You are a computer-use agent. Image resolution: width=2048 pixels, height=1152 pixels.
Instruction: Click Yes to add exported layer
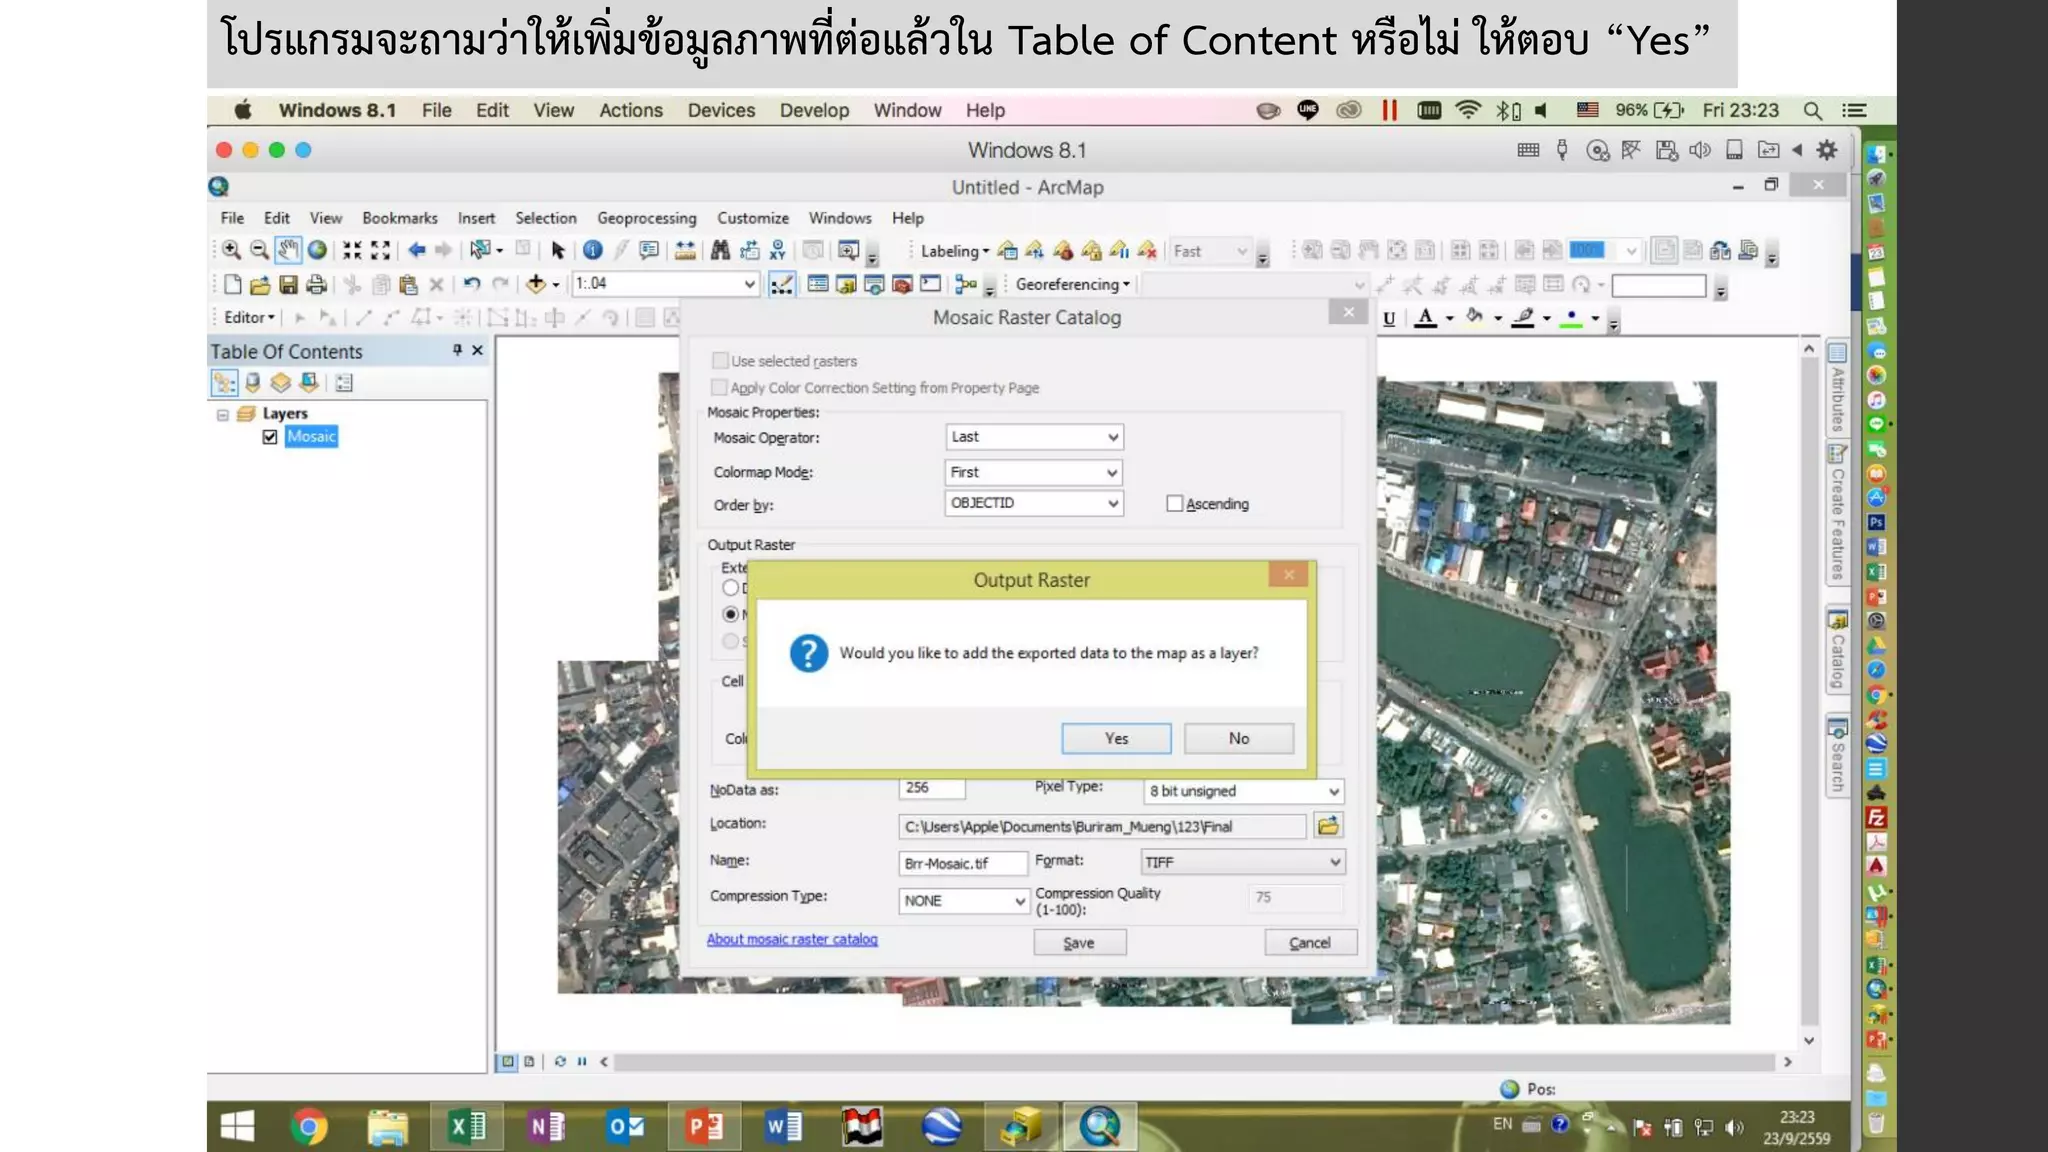point(1116,738)
